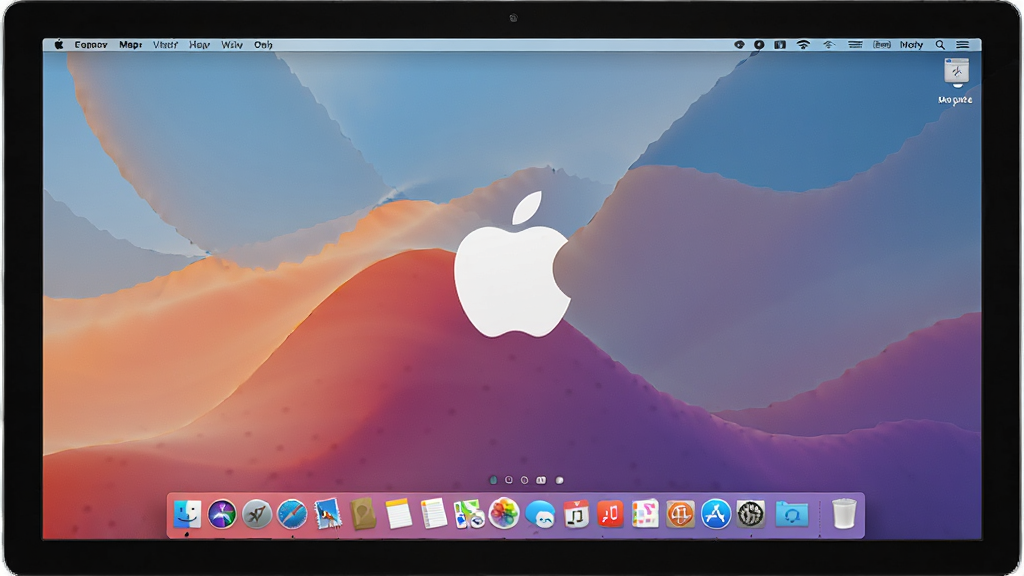The image size is (1024, 576).
Task: Open the bold "Mapr" menu
Action: click(x=130, y=45)
